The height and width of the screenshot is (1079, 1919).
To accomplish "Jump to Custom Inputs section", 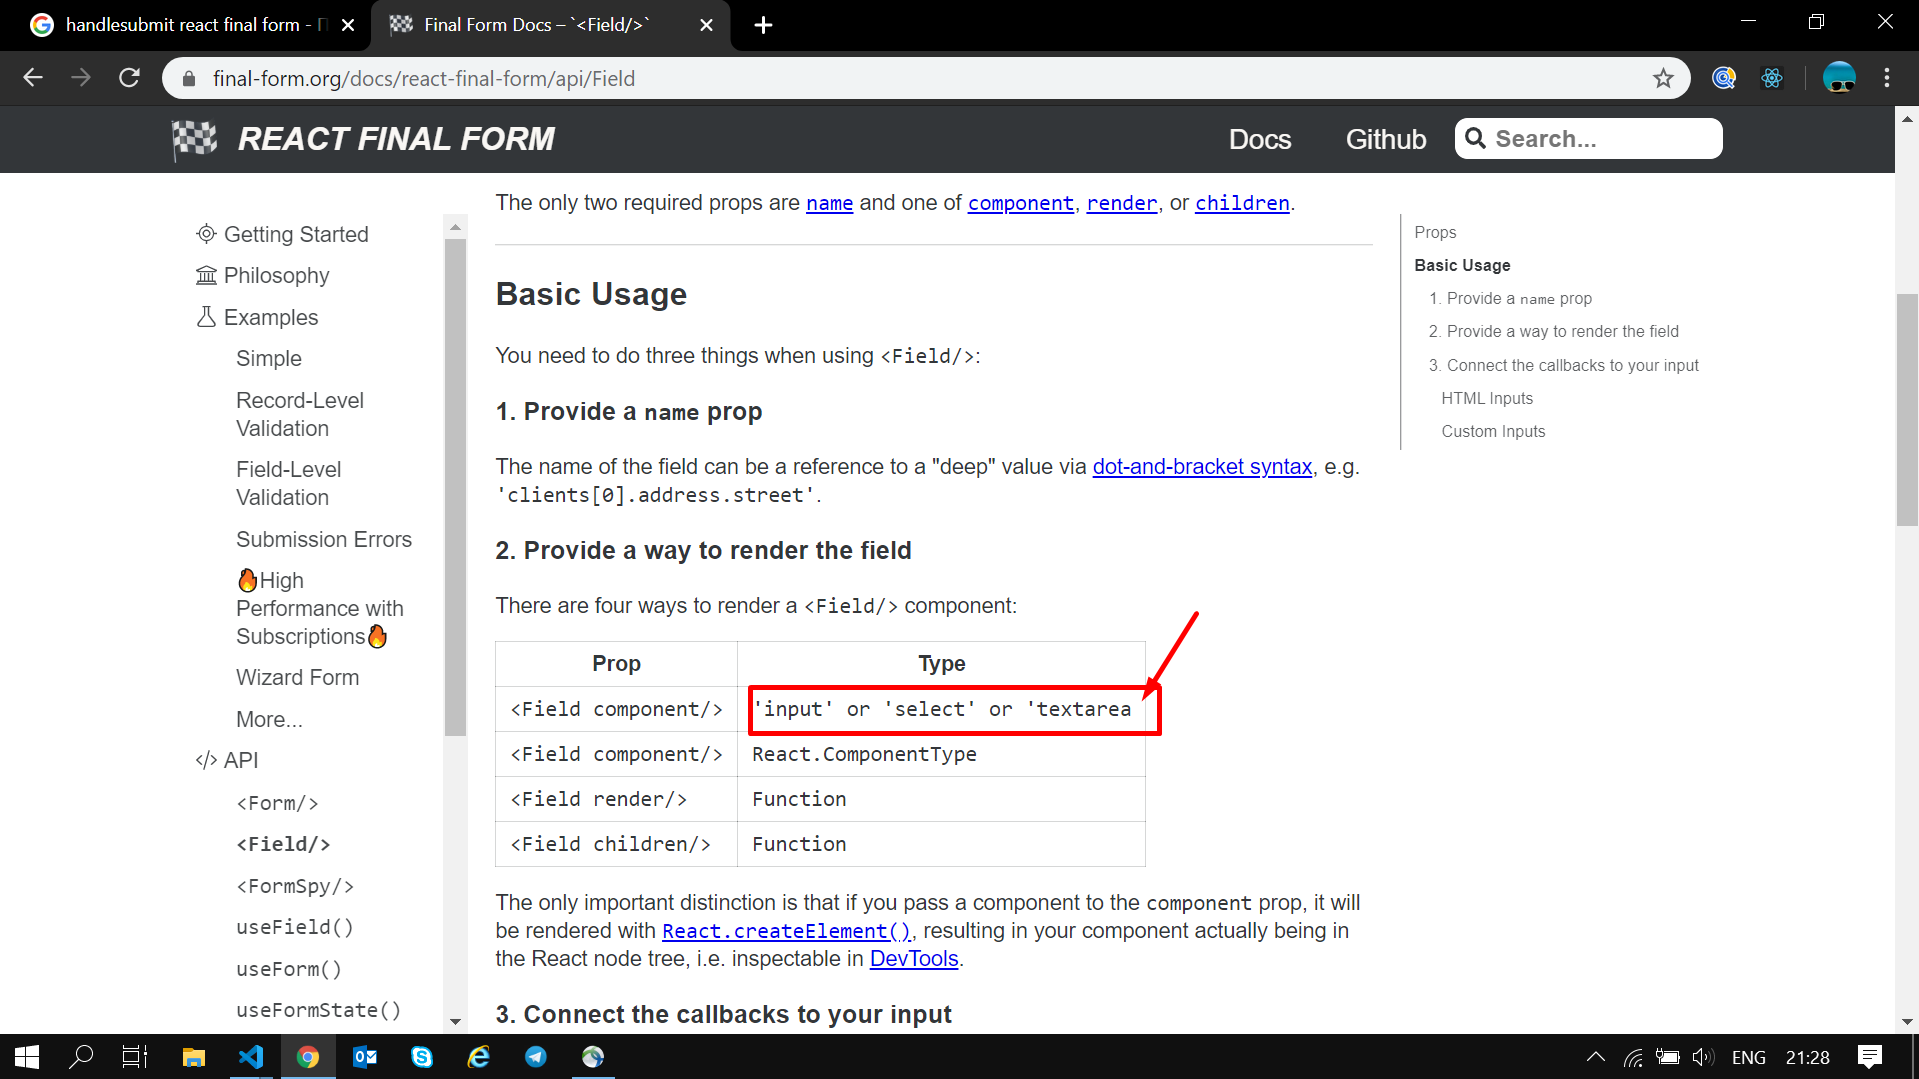I will click(1493, 431).
